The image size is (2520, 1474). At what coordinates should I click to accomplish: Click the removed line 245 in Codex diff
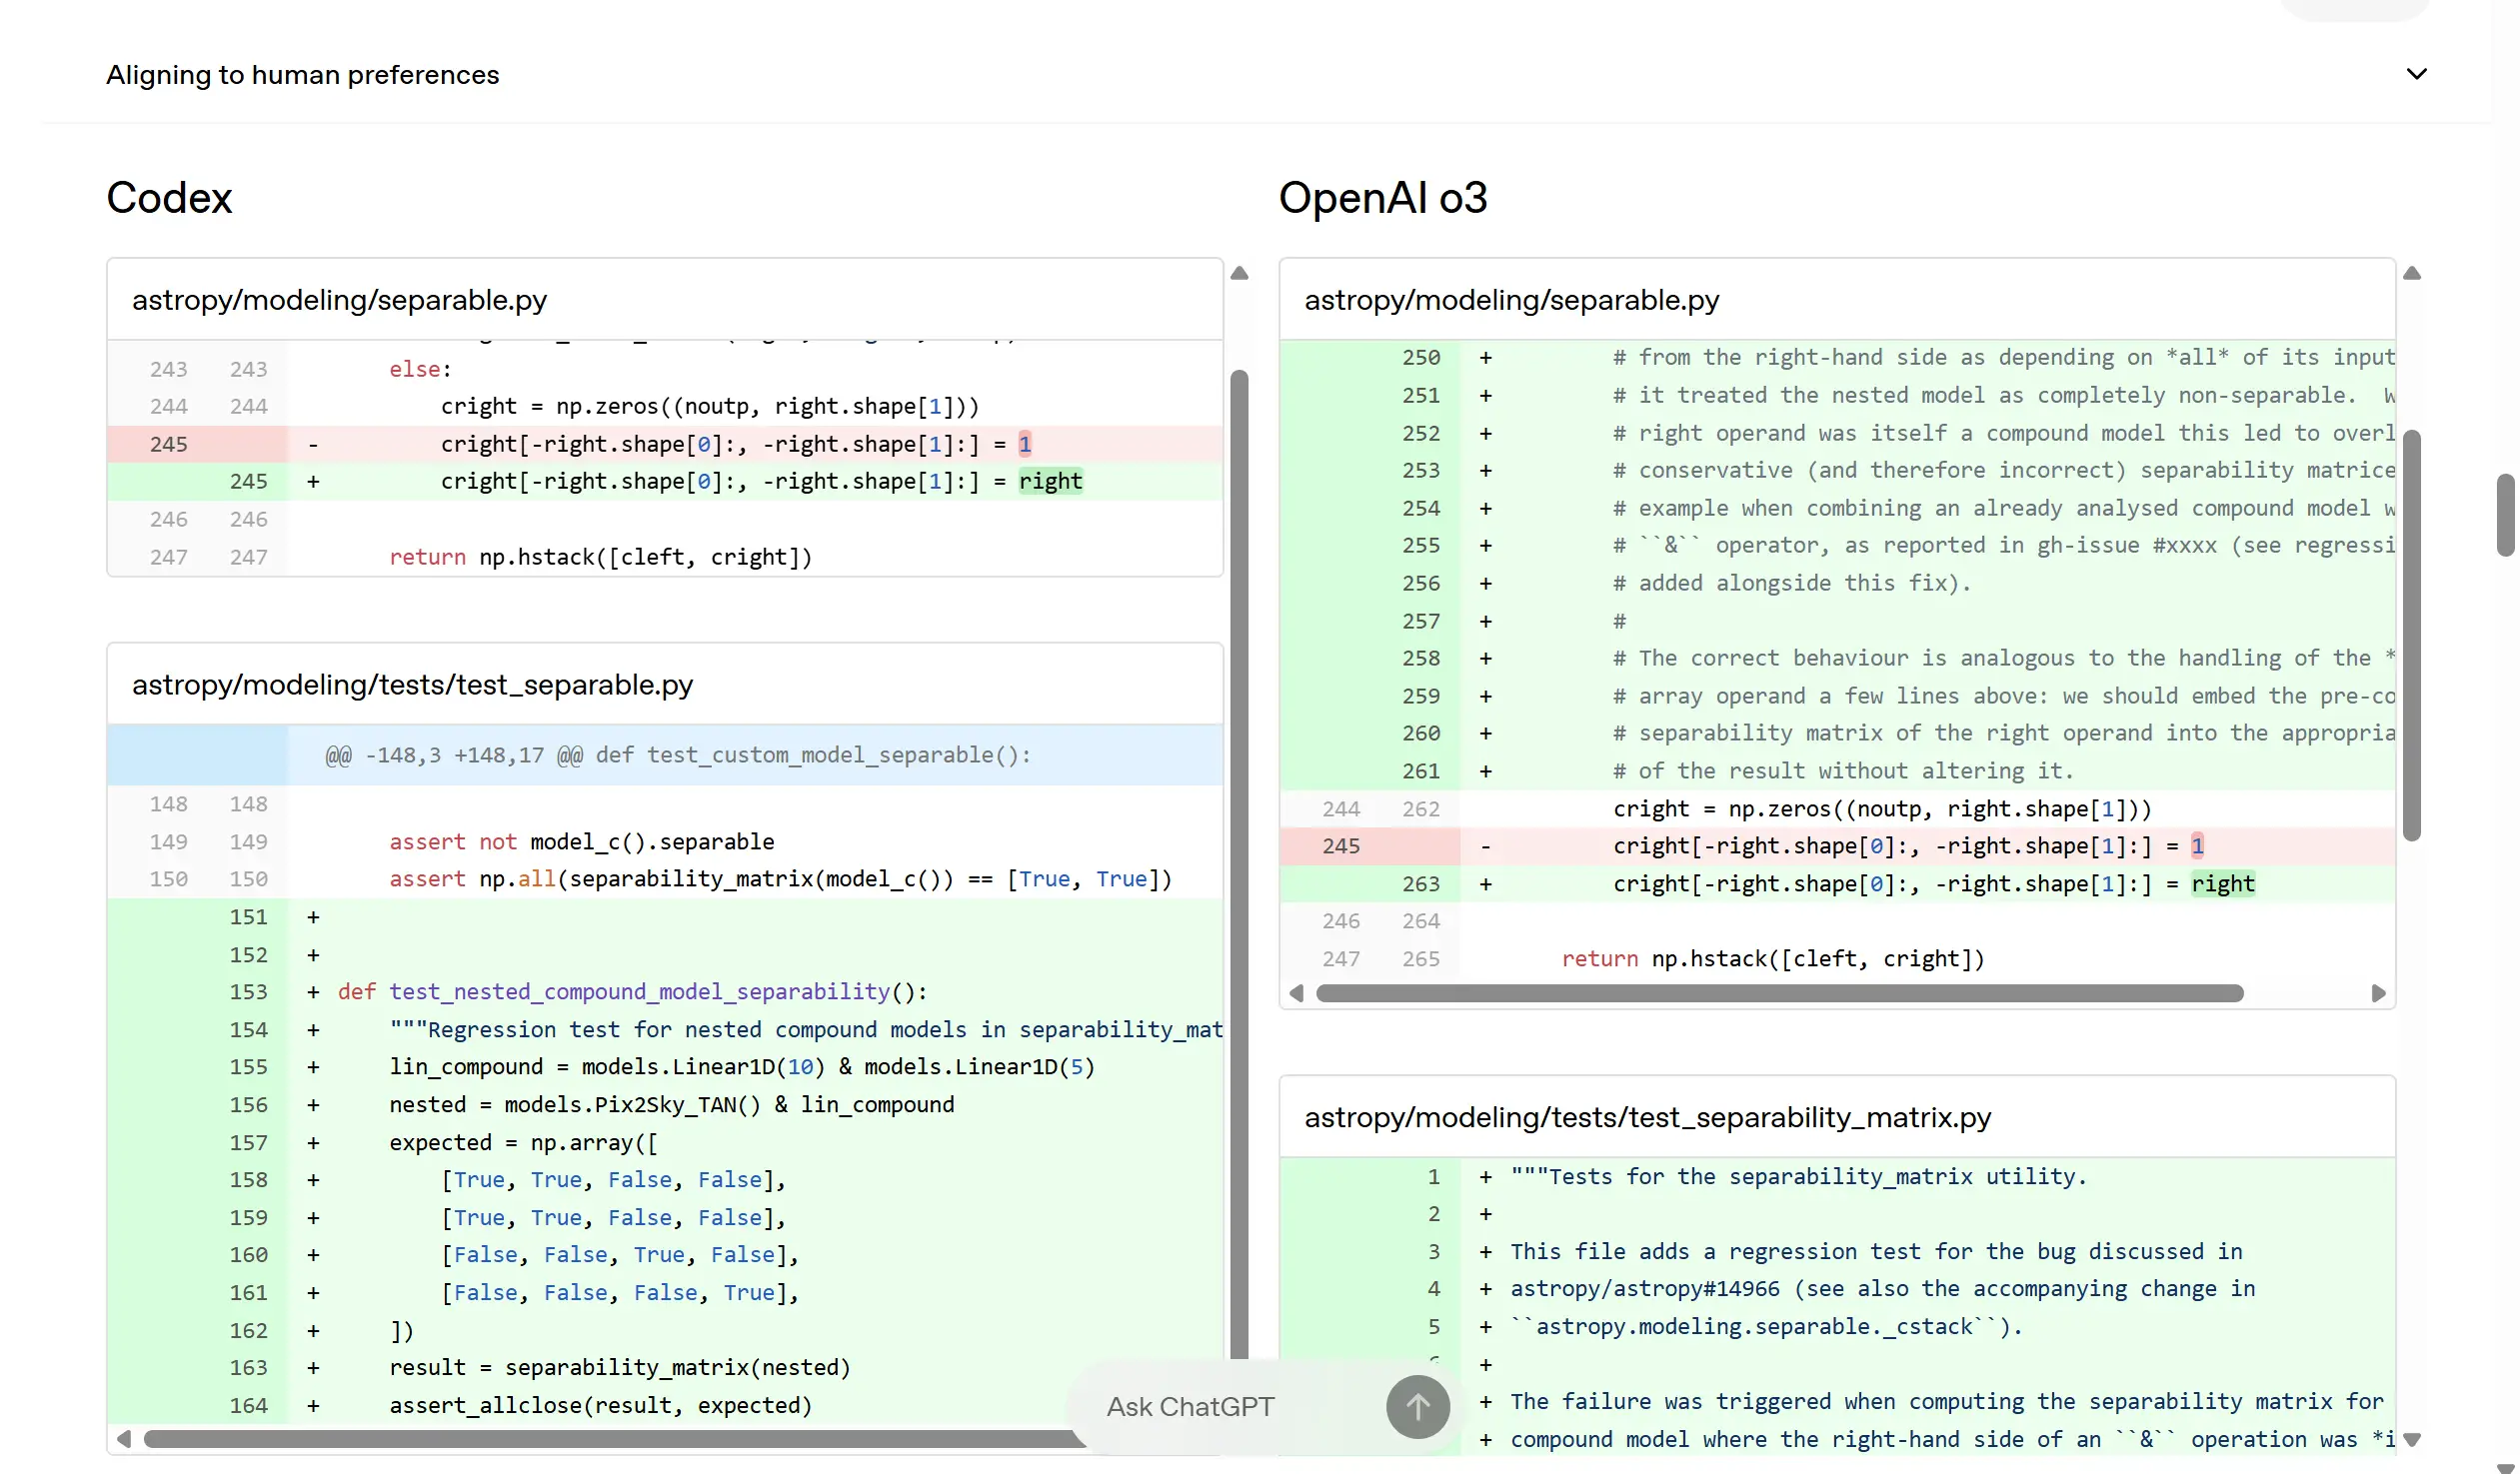click(x=665, y=444)
